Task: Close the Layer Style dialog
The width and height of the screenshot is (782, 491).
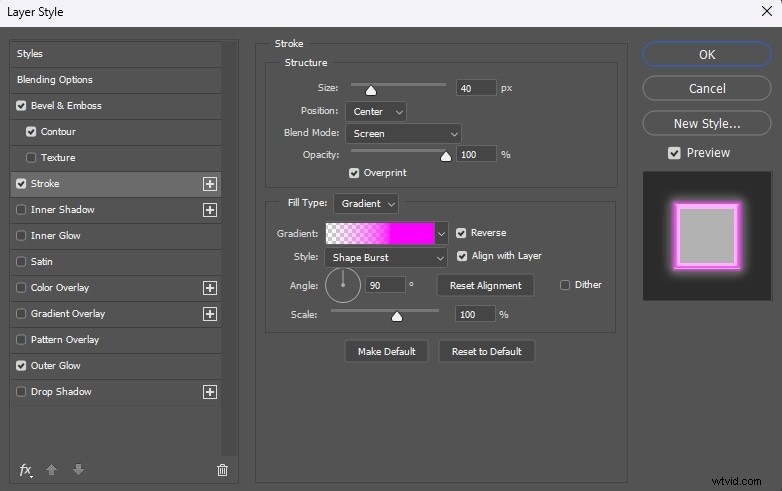Action: click(x=767, y=11)
